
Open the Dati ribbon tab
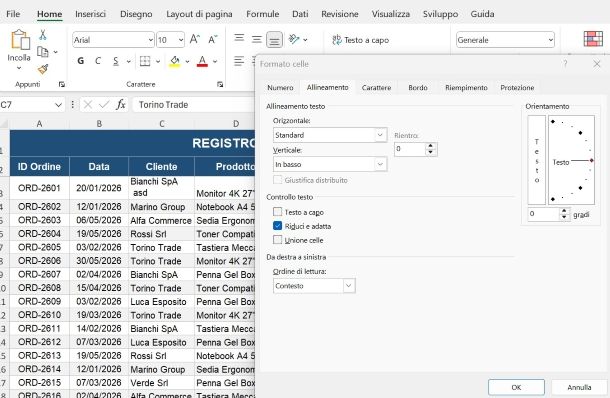300,14
